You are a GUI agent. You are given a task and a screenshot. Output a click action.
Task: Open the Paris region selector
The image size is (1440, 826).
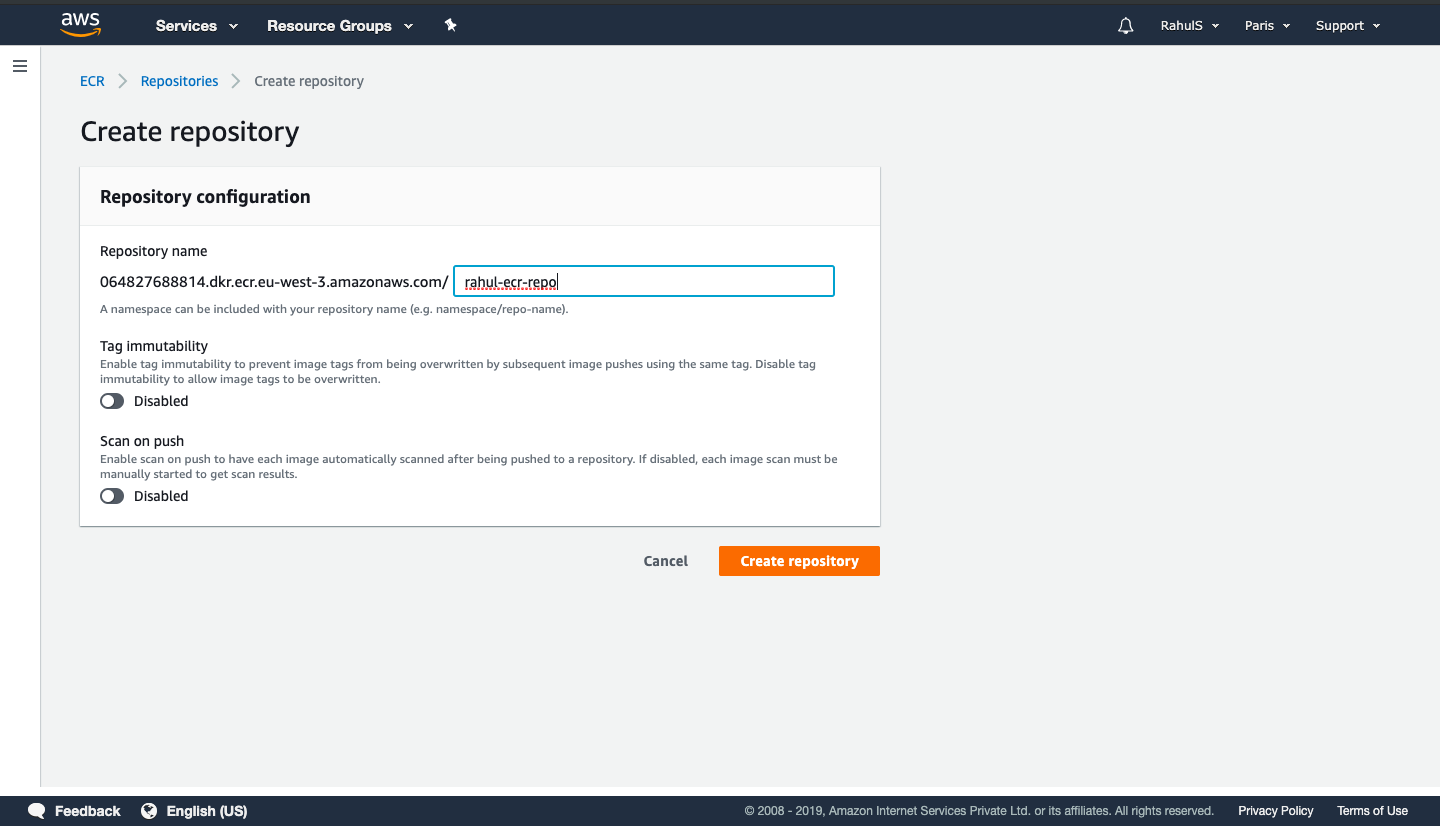(1267, 26)
